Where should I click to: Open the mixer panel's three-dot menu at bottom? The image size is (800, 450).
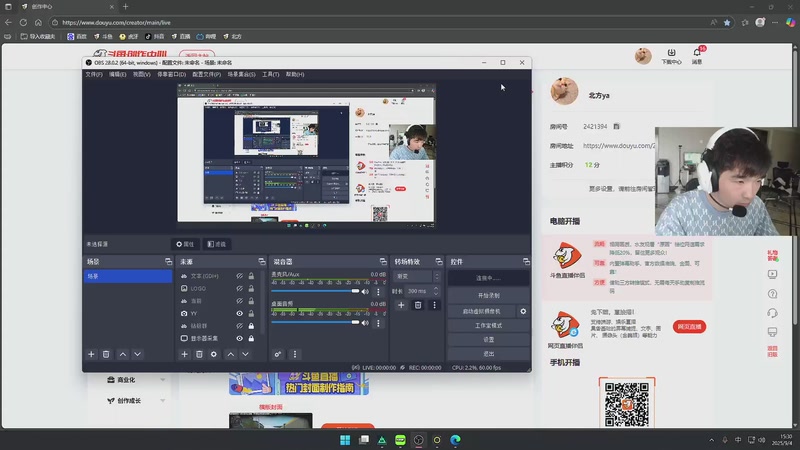pyautogui.click(x=294, y=354)
